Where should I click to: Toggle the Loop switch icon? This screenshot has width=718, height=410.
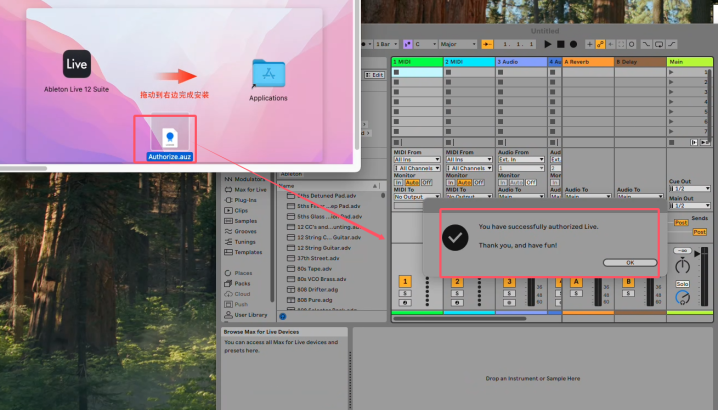tap(659, 44)
